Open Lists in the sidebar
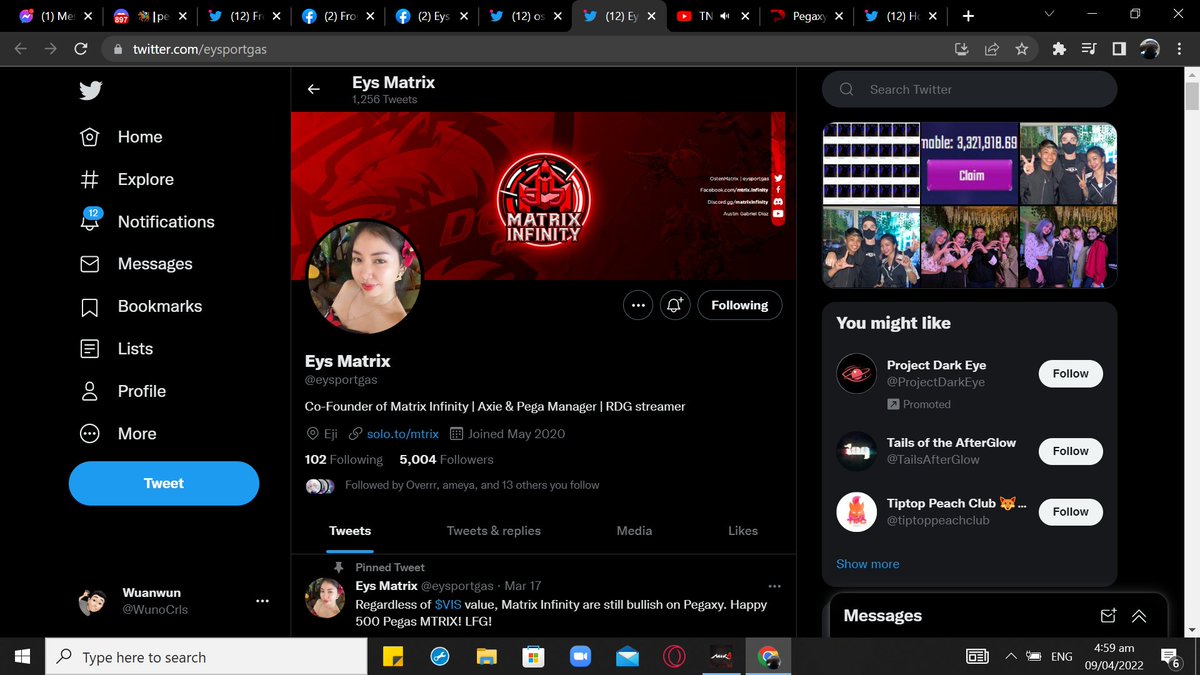Viewport: 1200px width, 675px height. (116, 349)
